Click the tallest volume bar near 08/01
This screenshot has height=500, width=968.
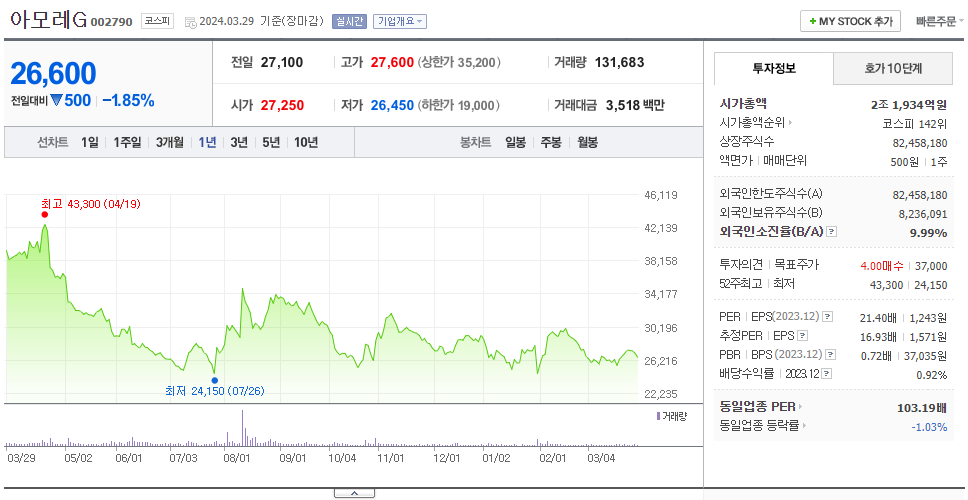(x=243, y=428)
